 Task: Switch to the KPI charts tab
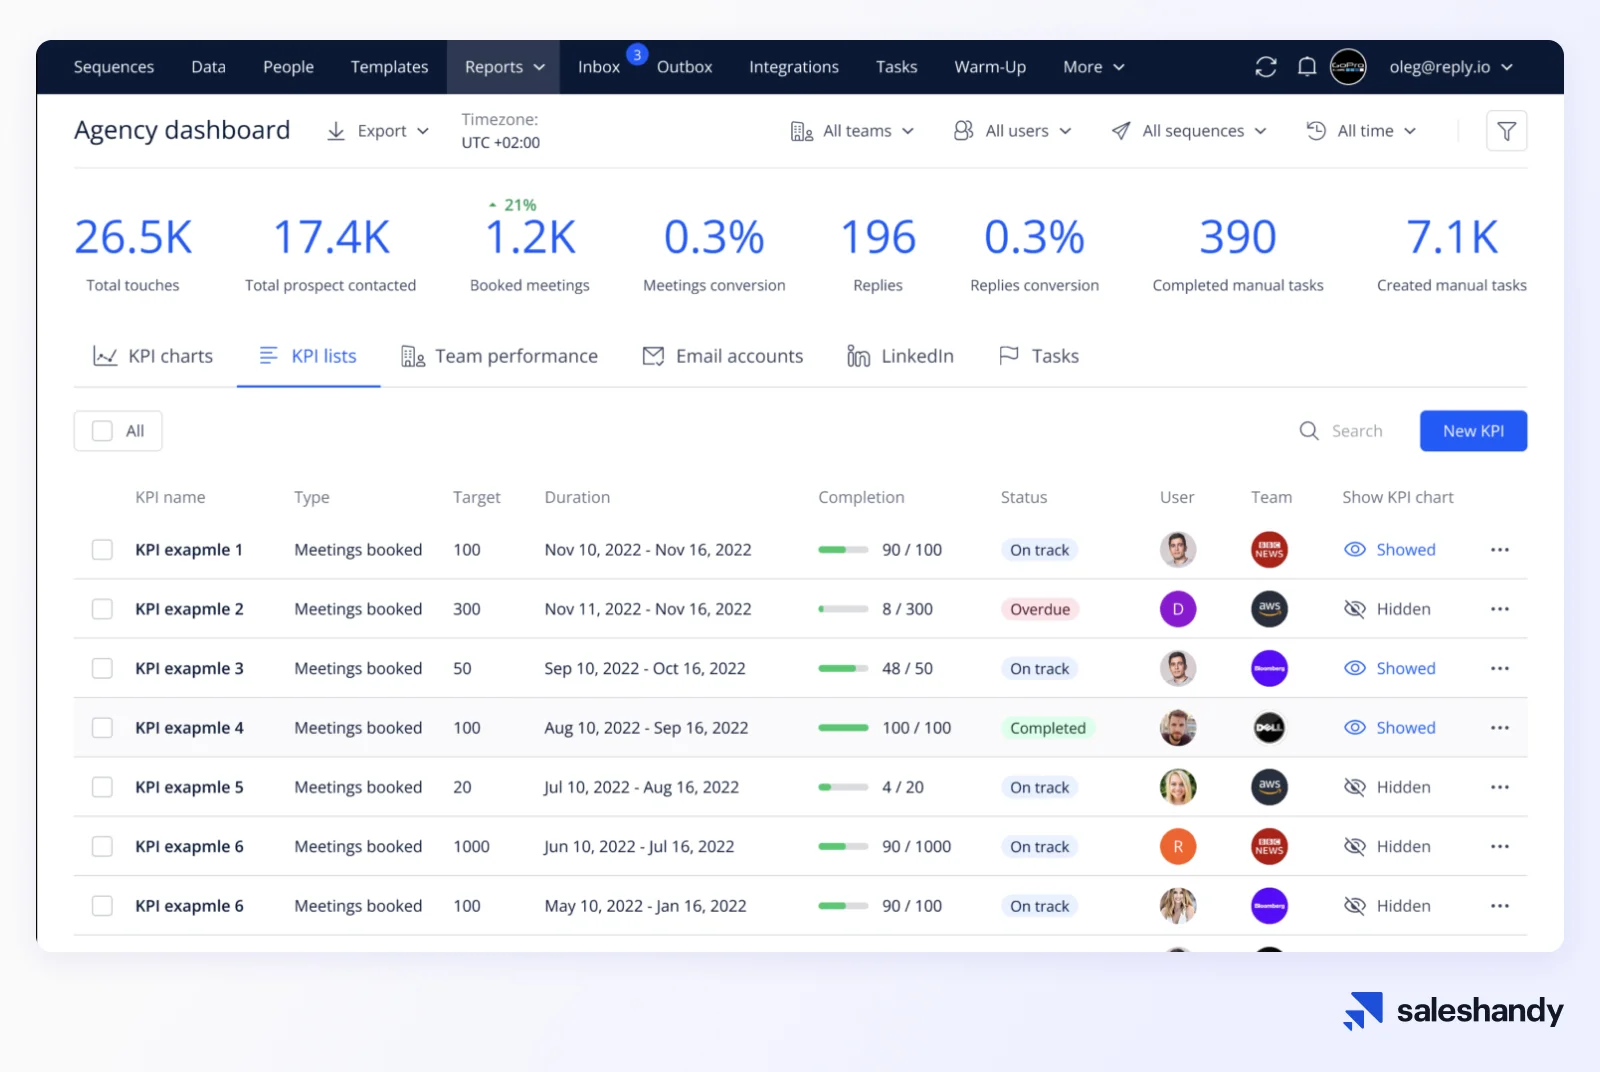coord(153,356)
